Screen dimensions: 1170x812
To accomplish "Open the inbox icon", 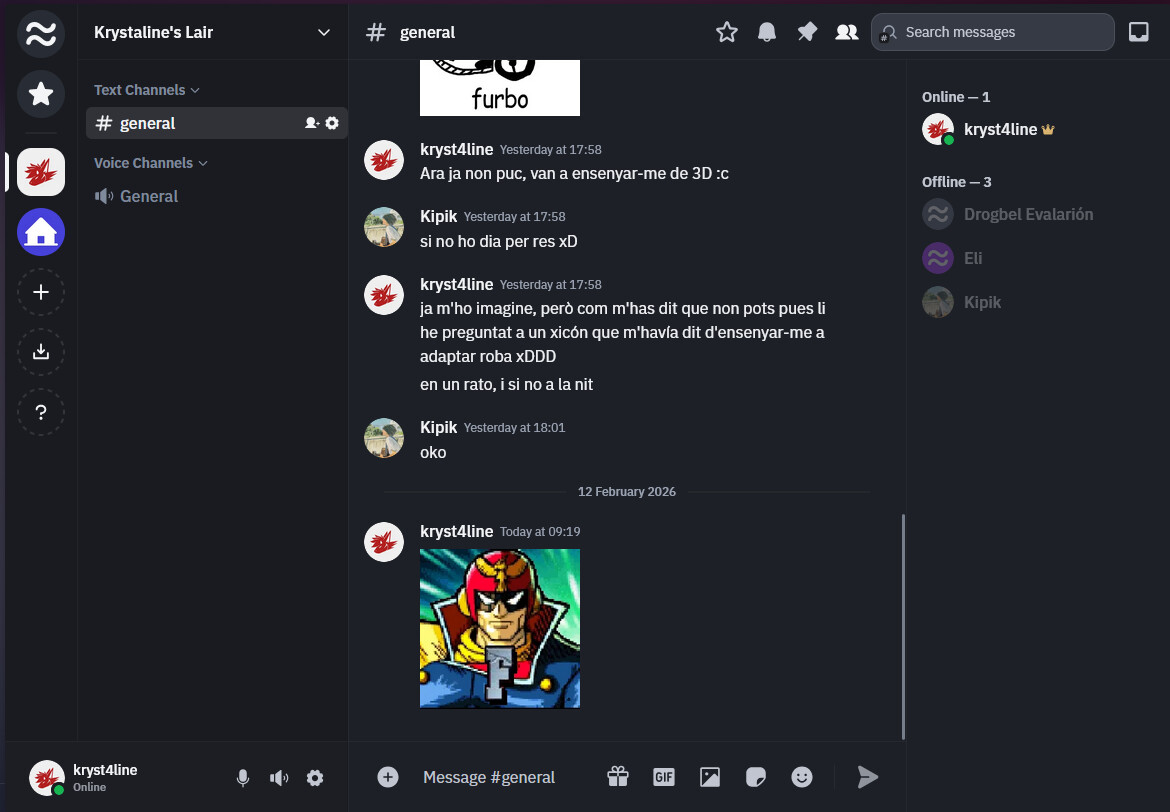I will coord(1138,32).
